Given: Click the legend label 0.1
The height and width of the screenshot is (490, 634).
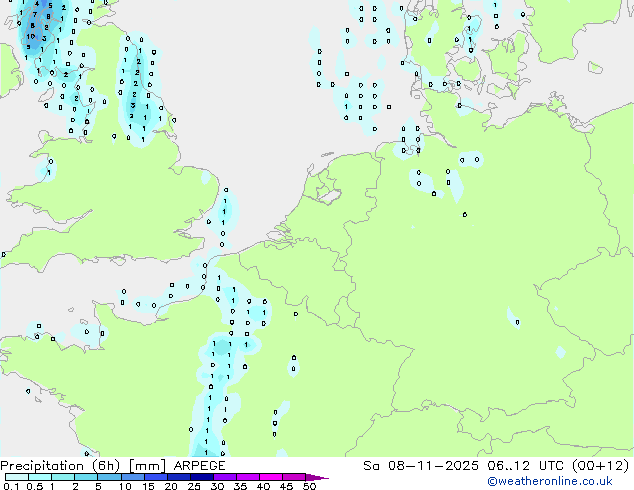Looking at the screenshot, I should (x=11, y=486).
